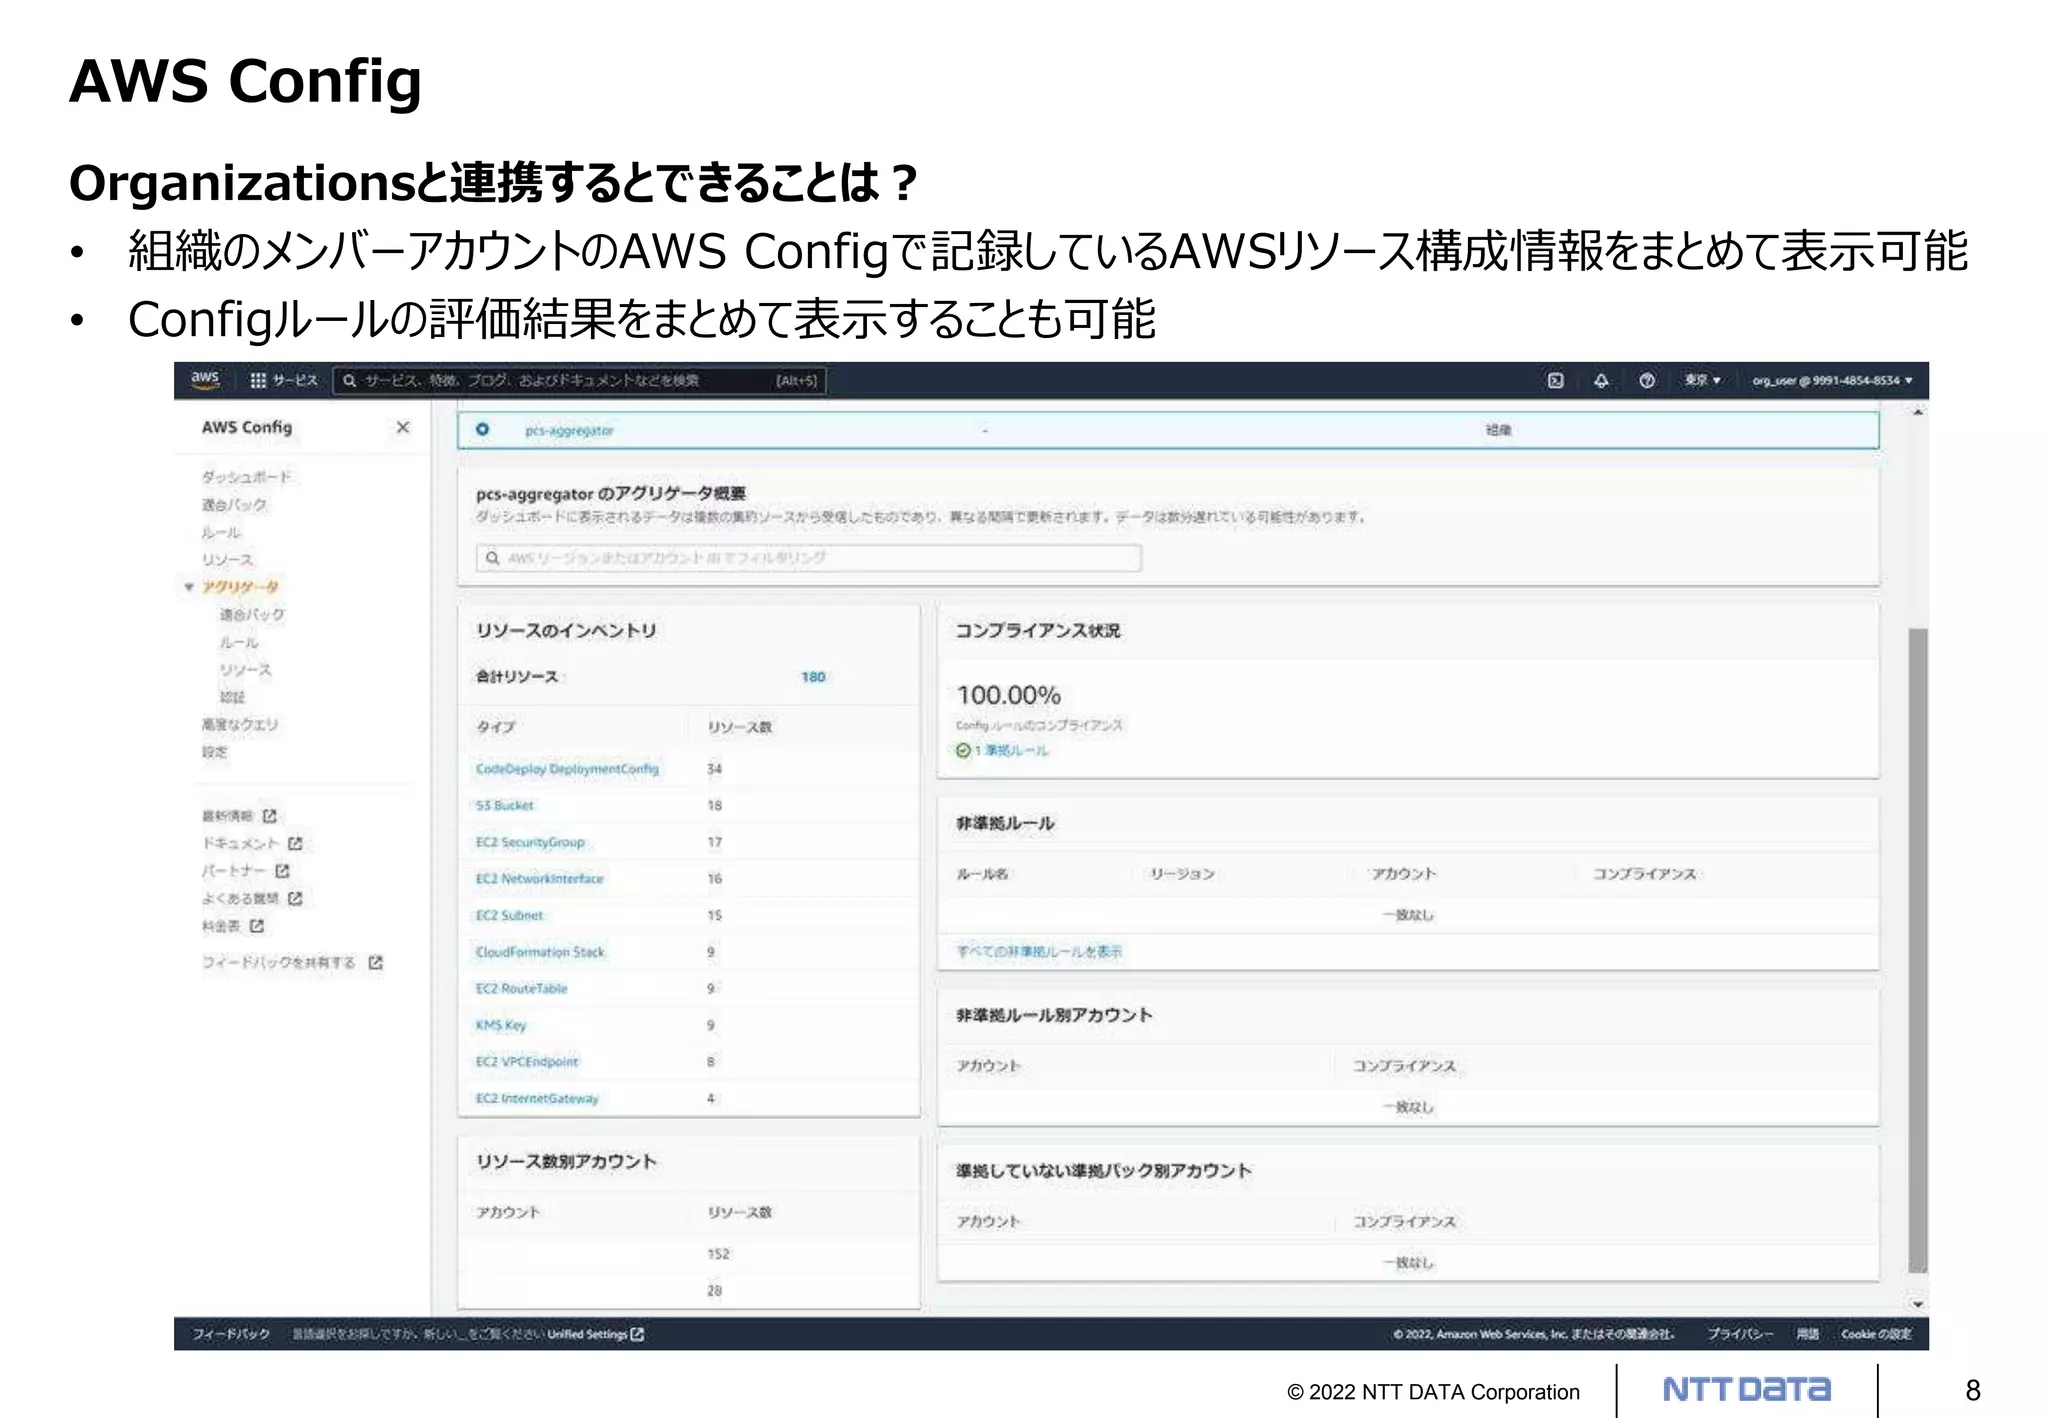Click the green compliant check icon
Screen dimensions: 2048x1418
tap(963, 750)
